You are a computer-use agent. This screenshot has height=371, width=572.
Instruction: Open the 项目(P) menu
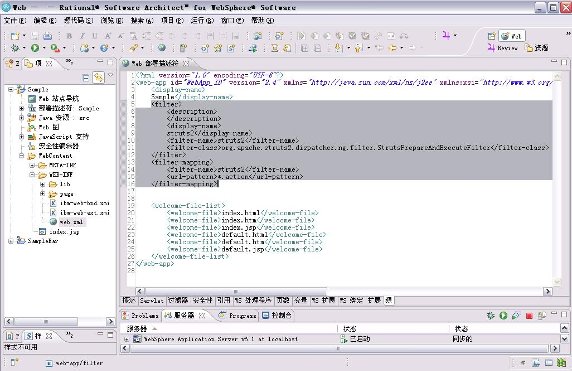pyautogui.click(x=172, y=20)
